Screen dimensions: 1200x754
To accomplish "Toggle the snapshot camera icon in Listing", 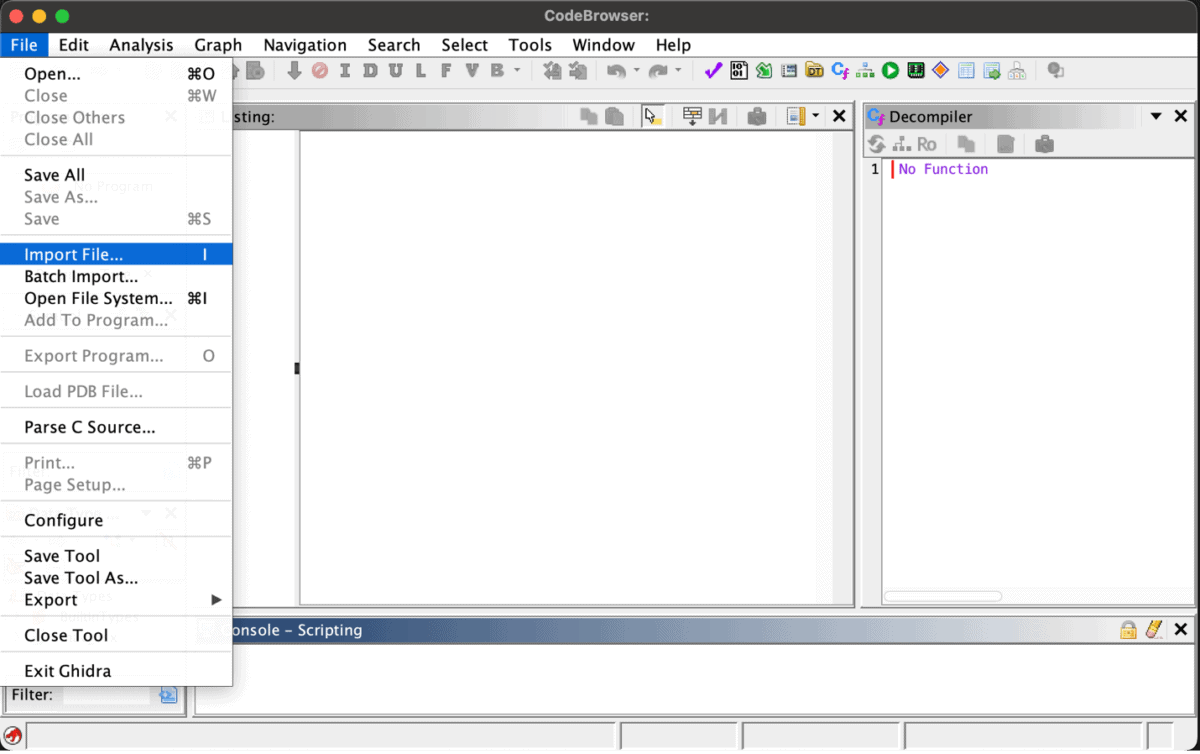I will pos(757,117).
